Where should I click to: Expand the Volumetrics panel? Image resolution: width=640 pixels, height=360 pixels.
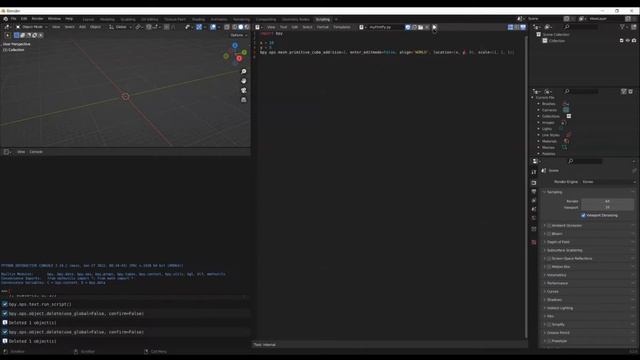point(556,275)
